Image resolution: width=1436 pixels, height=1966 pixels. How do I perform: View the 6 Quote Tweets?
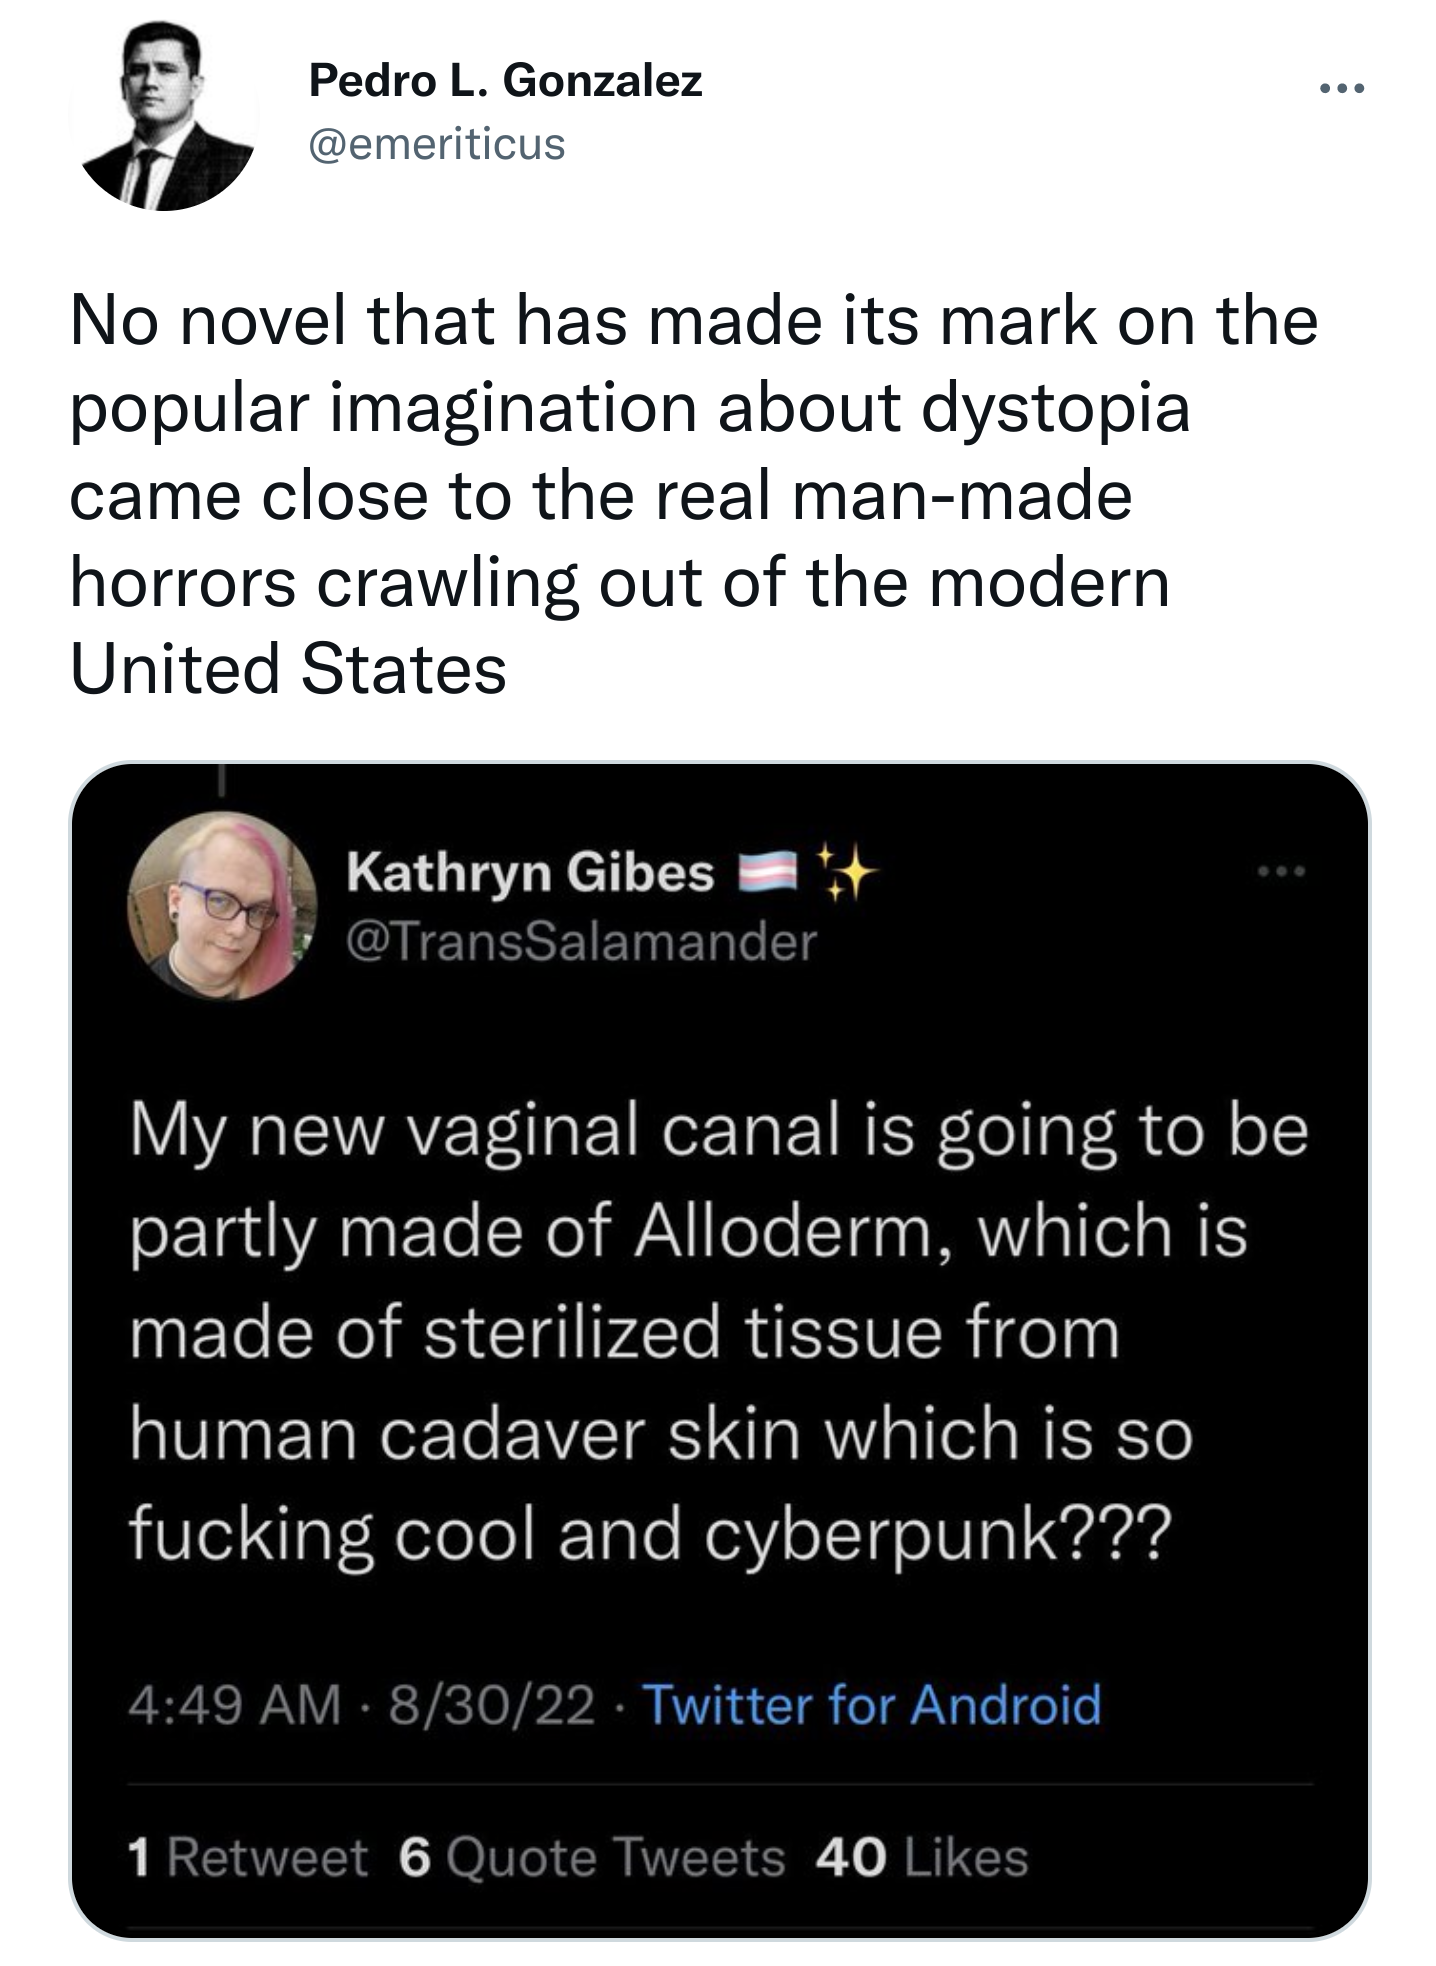[592, 1858]
